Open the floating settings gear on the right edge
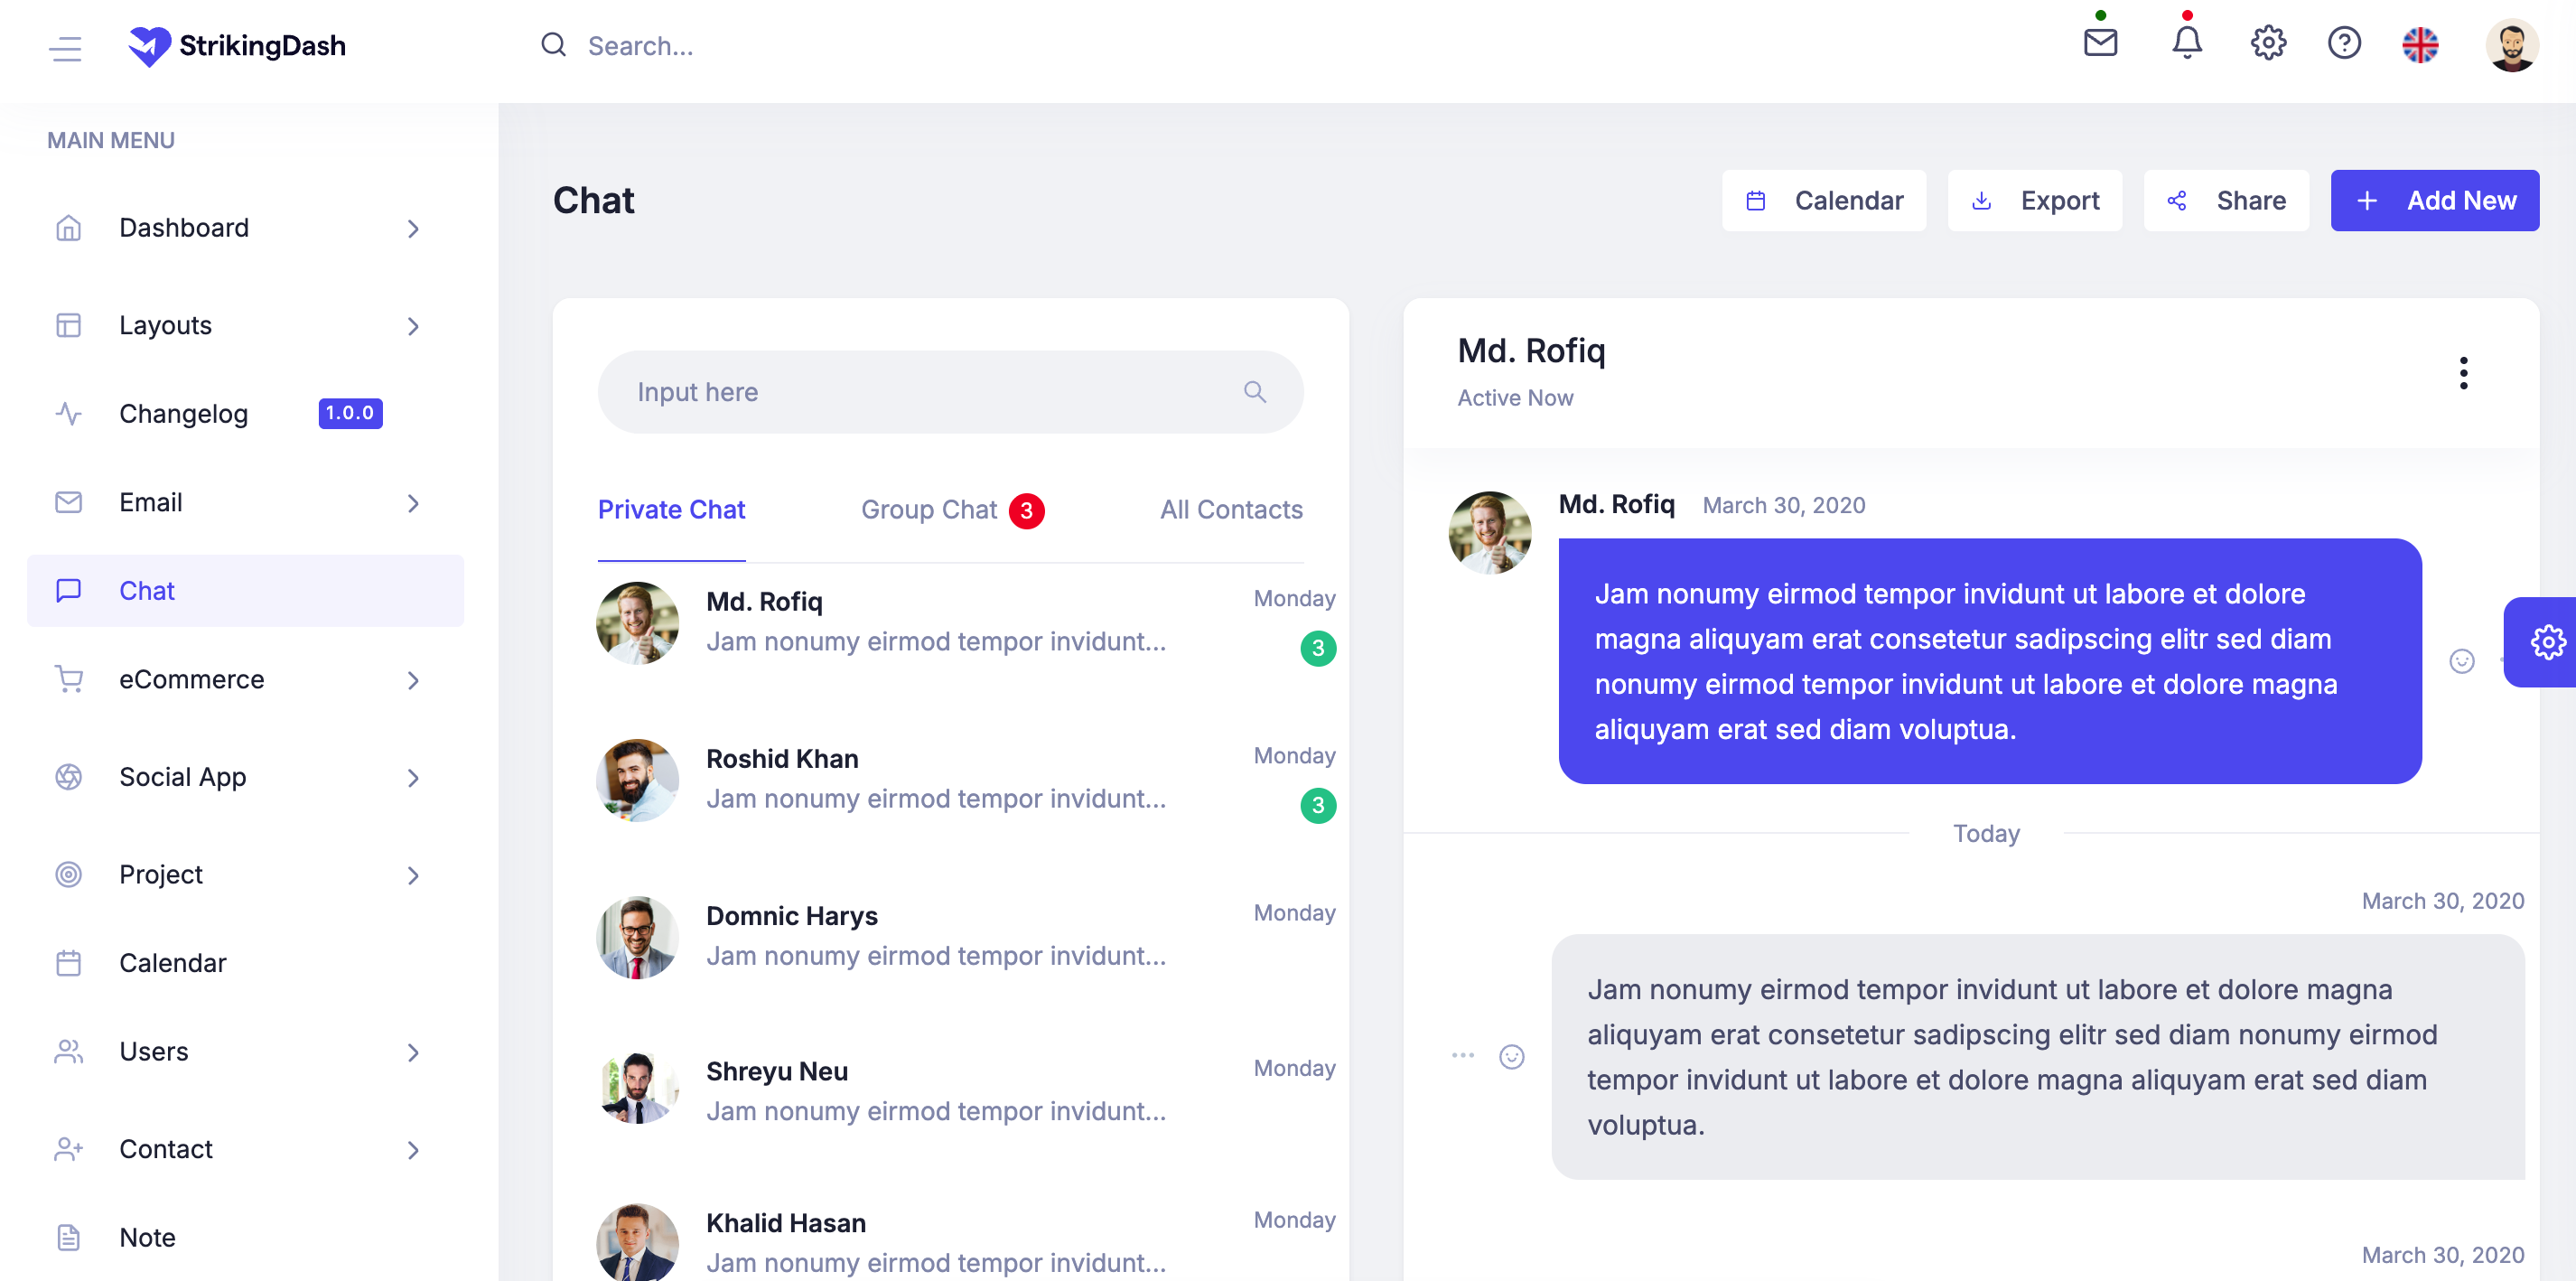 [2549, 642]
